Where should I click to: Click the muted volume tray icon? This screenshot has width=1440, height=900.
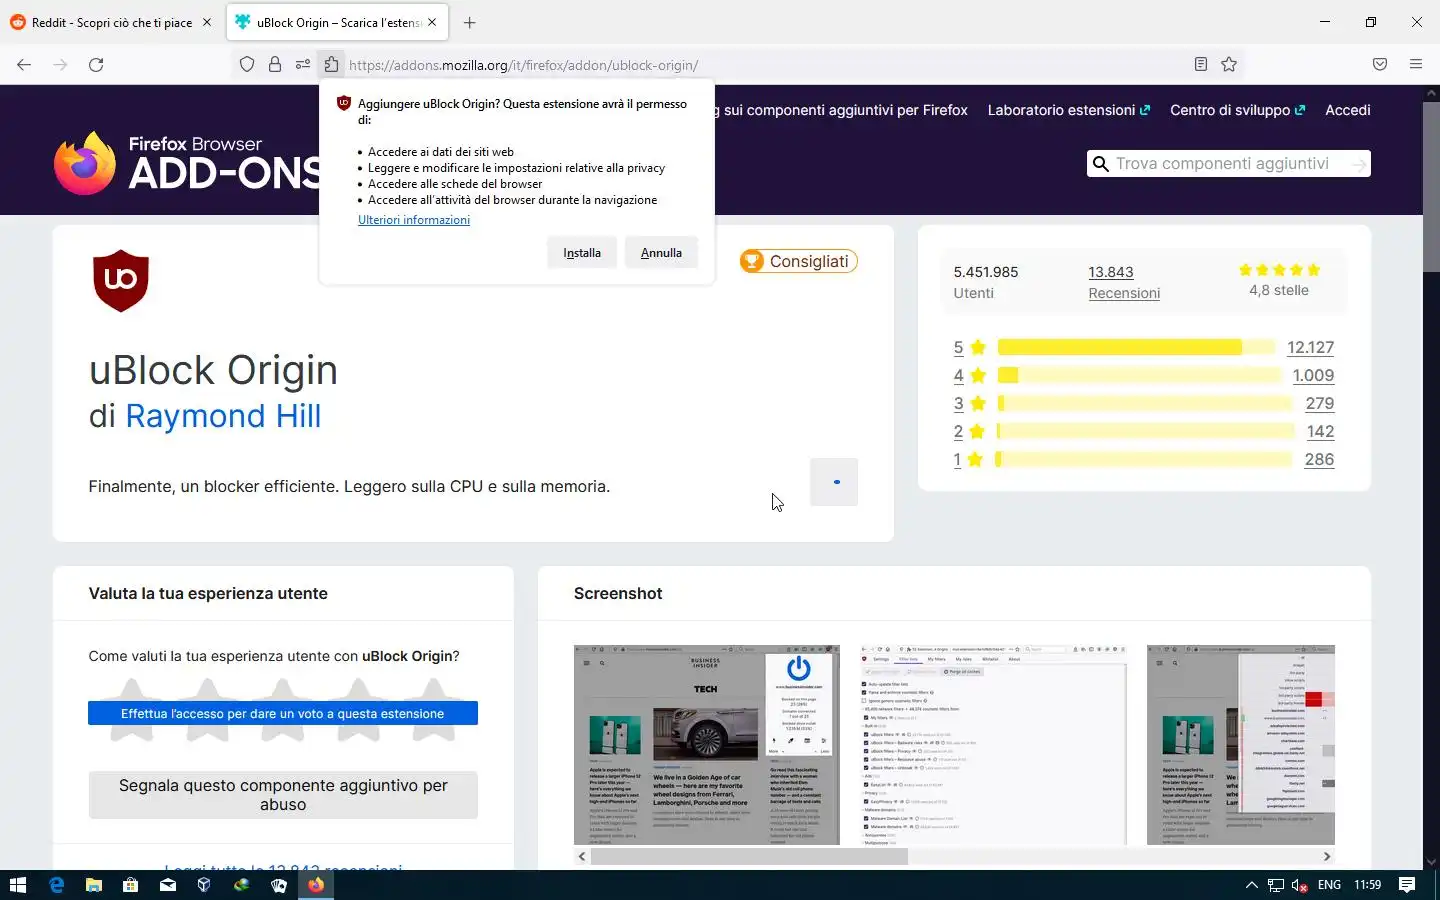[1300, 885]
